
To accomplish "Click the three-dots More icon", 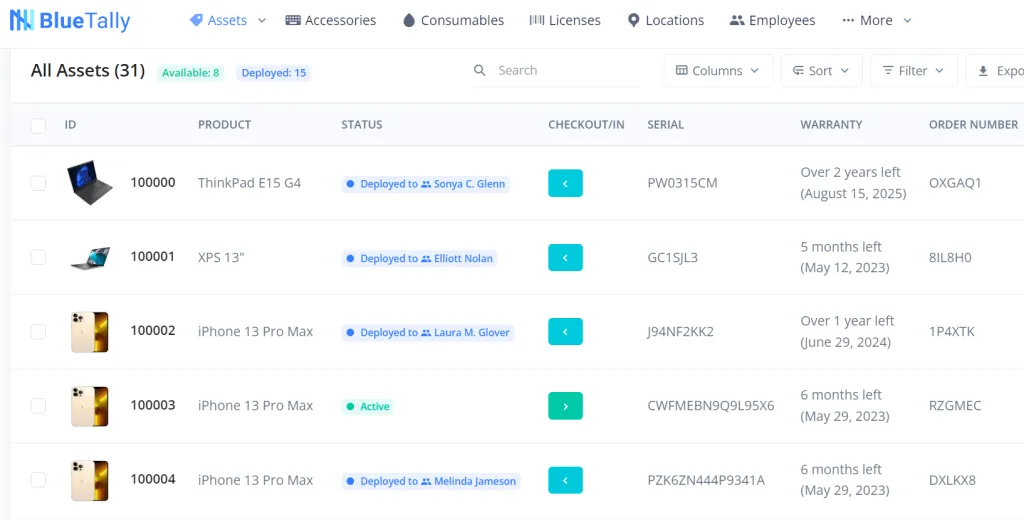I will (x=848, y=20).
